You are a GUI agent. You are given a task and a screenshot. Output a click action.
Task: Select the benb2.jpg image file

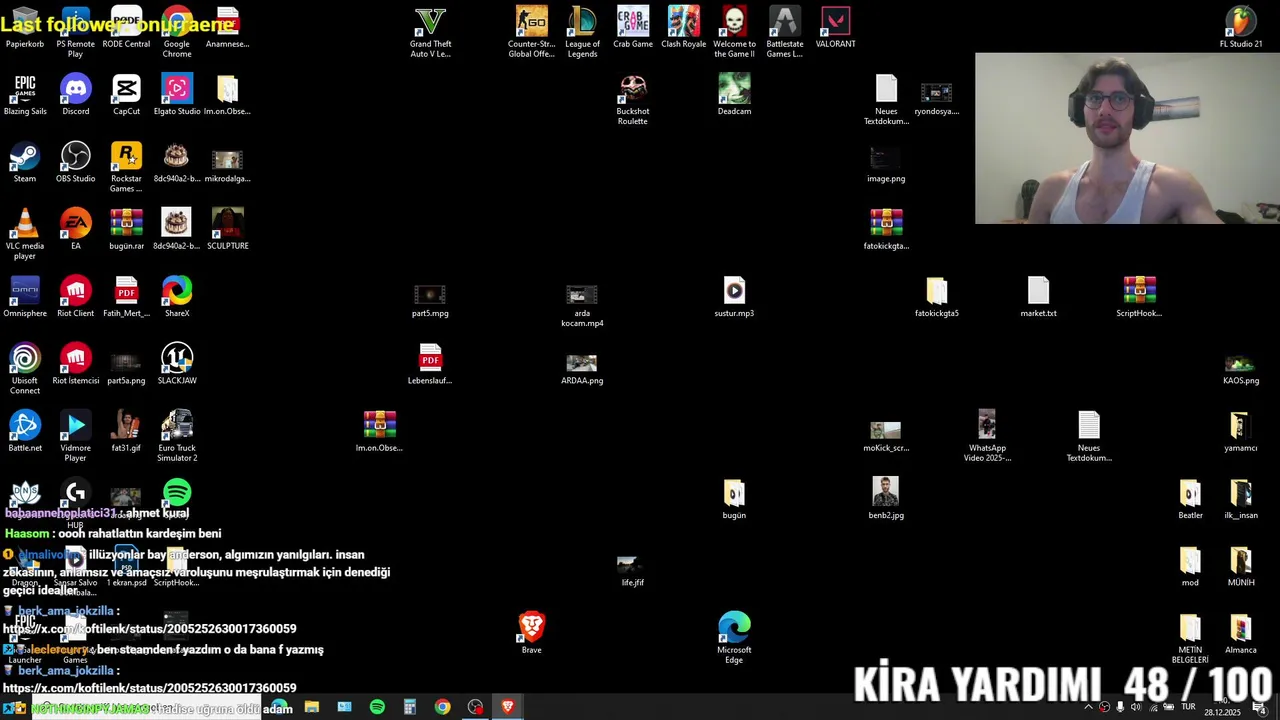pos(886,498)
